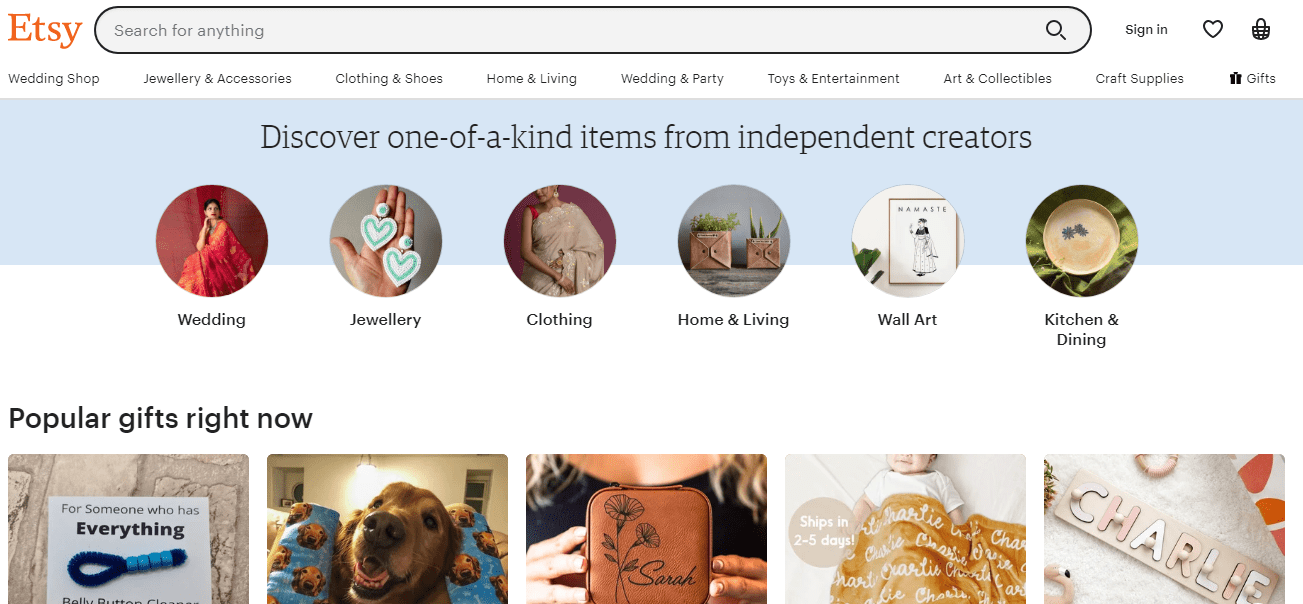
Task: Click the Clothing category label
Action: click(x=559, y=320)
